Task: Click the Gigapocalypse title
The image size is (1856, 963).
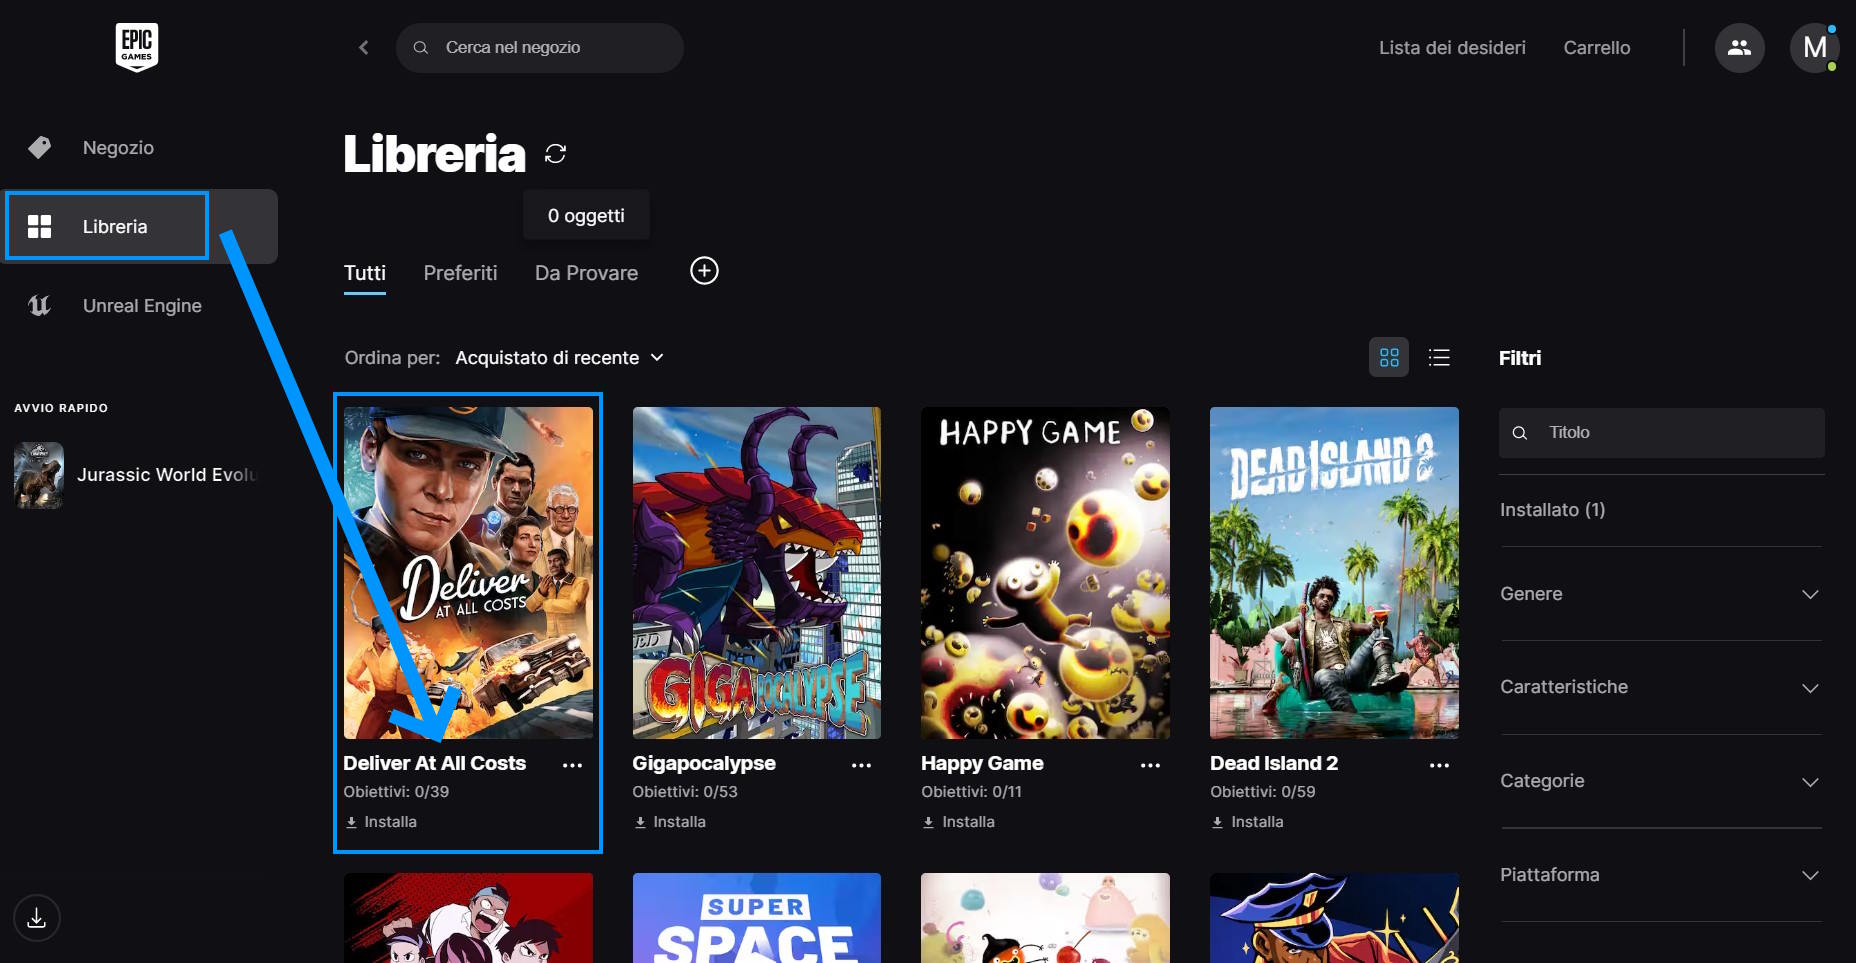Action: (704, 763)
